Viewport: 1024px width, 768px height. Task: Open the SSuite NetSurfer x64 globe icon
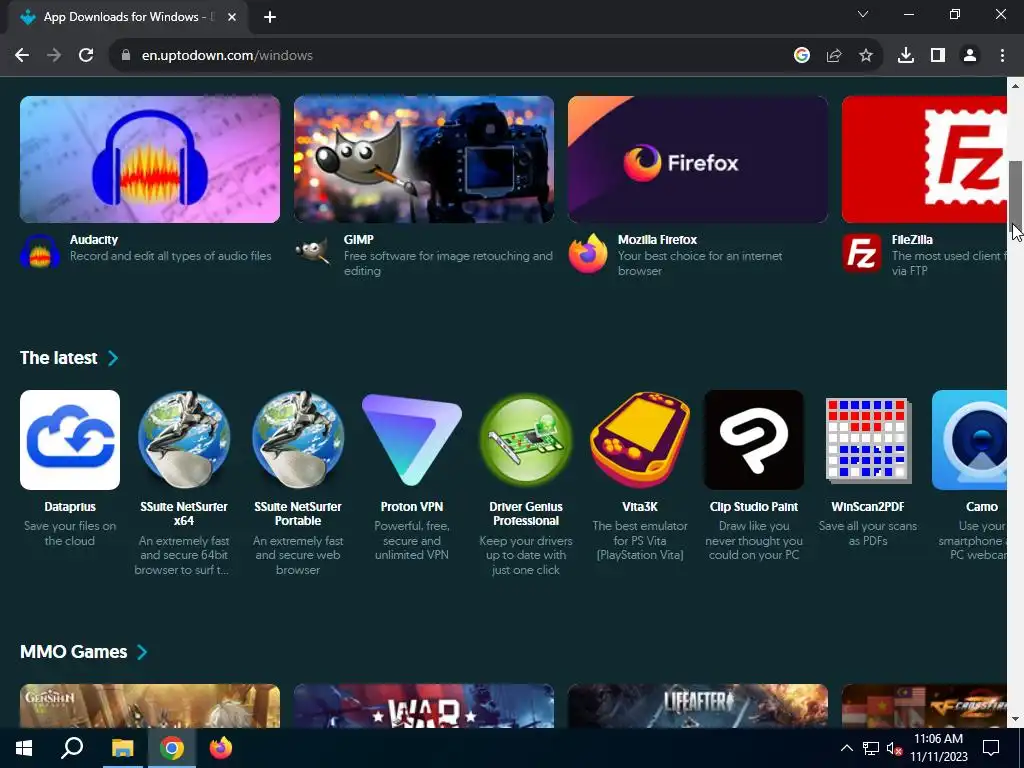point(184,440)
